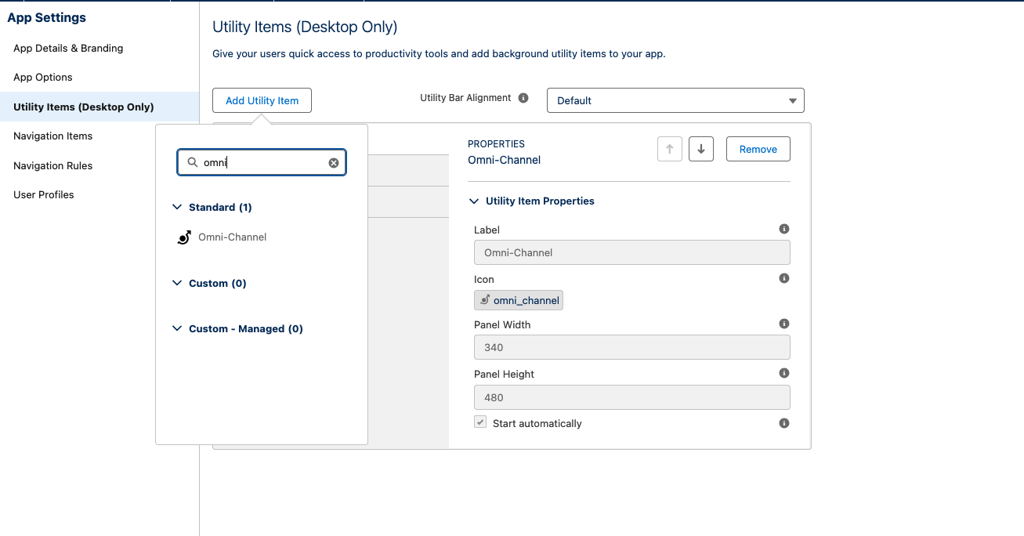Click the Label input field
1024x536 pixels.
click(x=632, y=253)
